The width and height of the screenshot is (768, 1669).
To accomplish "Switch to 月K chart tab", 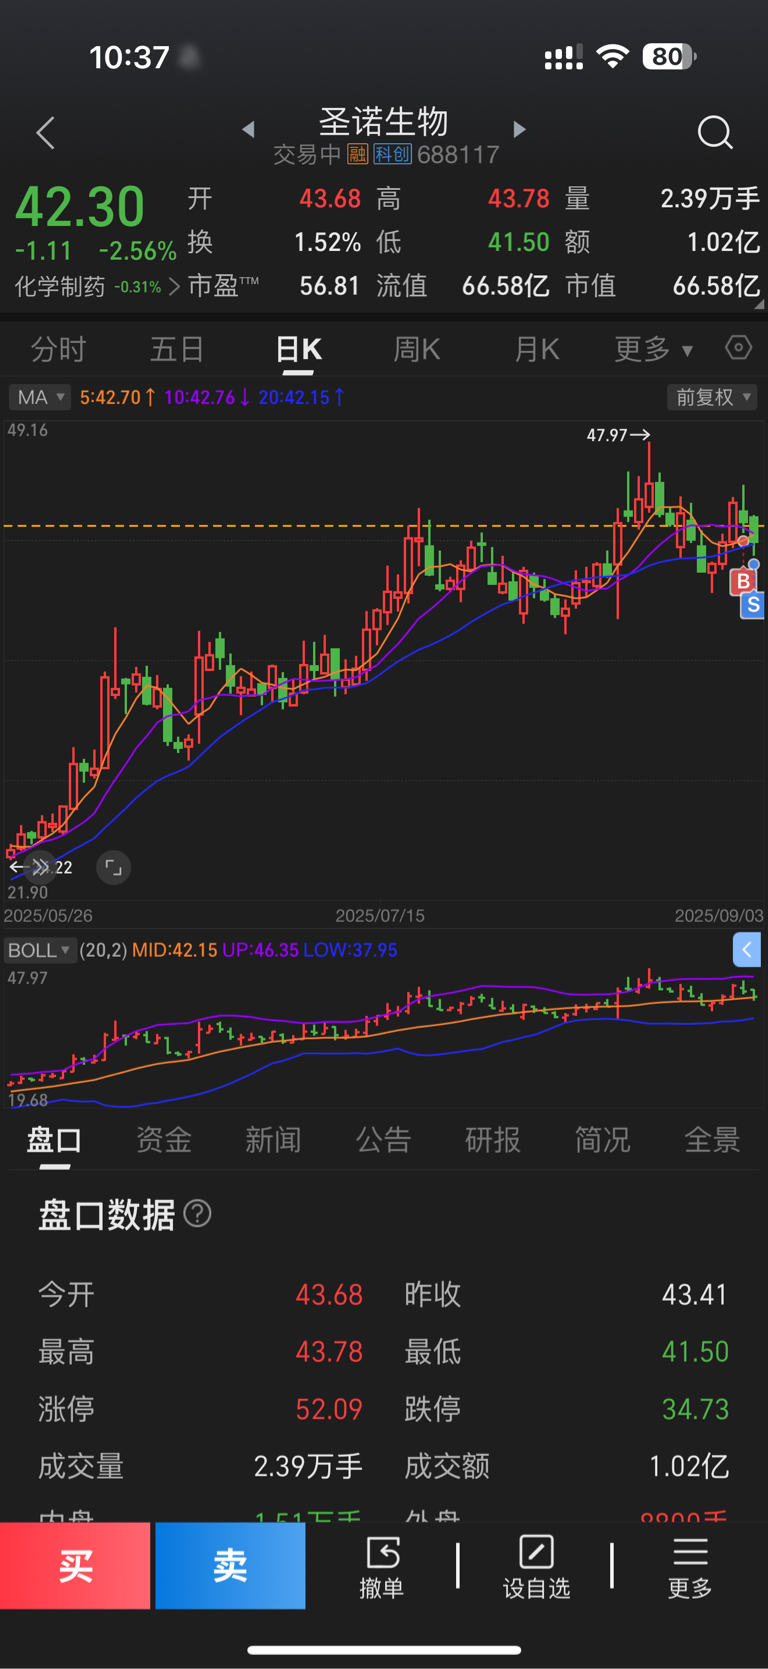I will click(x=537, y=349).
